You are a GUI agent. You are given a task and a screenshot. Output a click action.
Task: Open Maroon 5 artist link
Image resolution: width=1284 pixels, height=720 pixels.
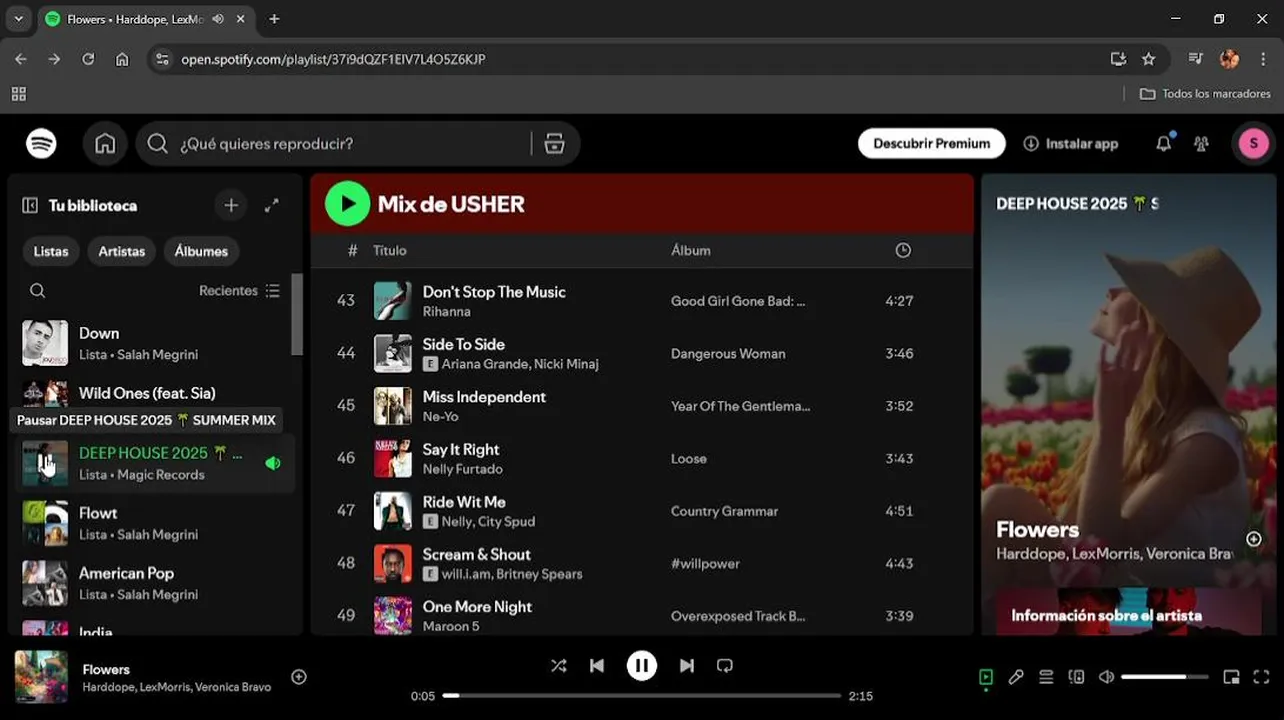click(451, 626)
